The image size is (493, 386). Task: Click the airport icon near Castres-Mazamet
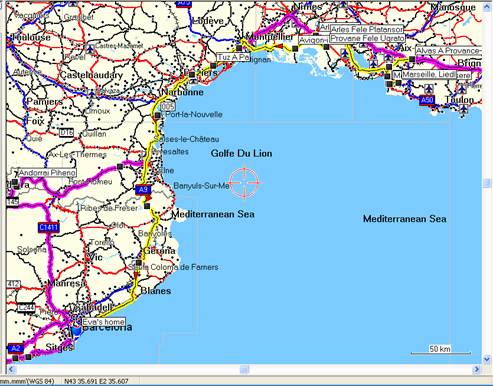[x=90, y=49]
